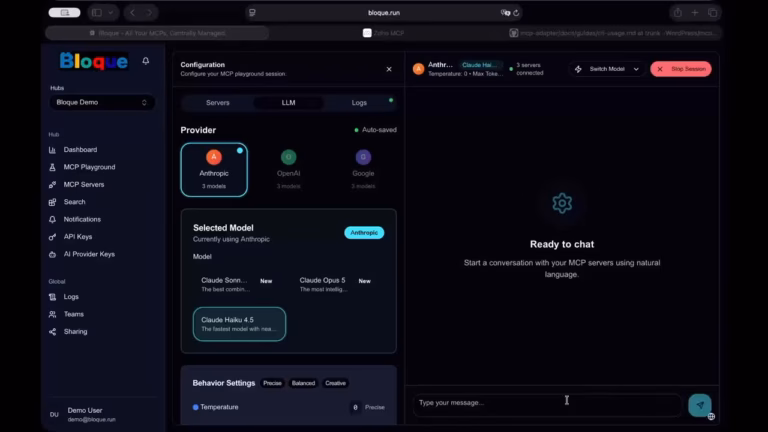Click the Anthropic avatar in chat header
This screenshot has width=768, height=432.
[418, 69]
